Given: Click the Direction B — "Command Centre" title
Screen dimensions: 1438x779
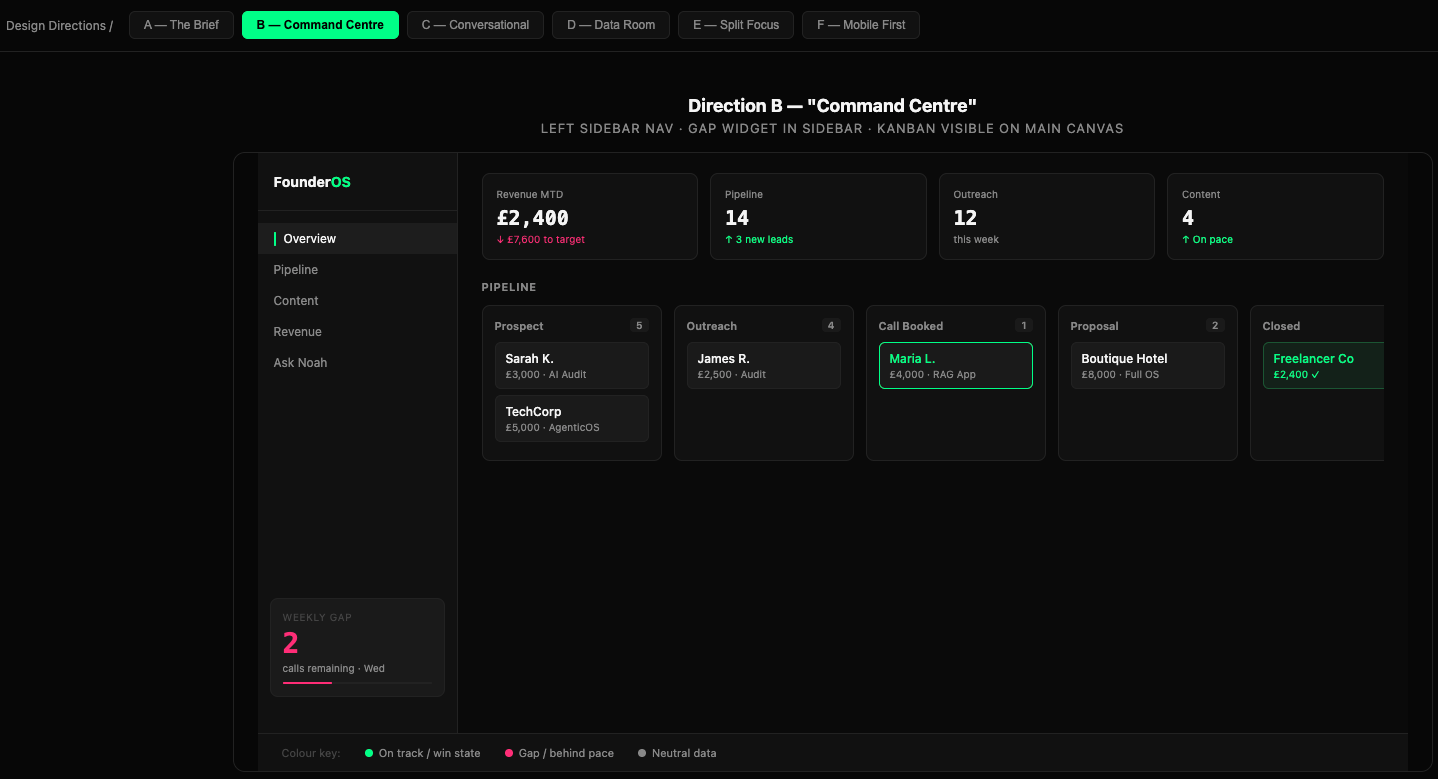Looking at the screenshot, I should click(832, 106).
